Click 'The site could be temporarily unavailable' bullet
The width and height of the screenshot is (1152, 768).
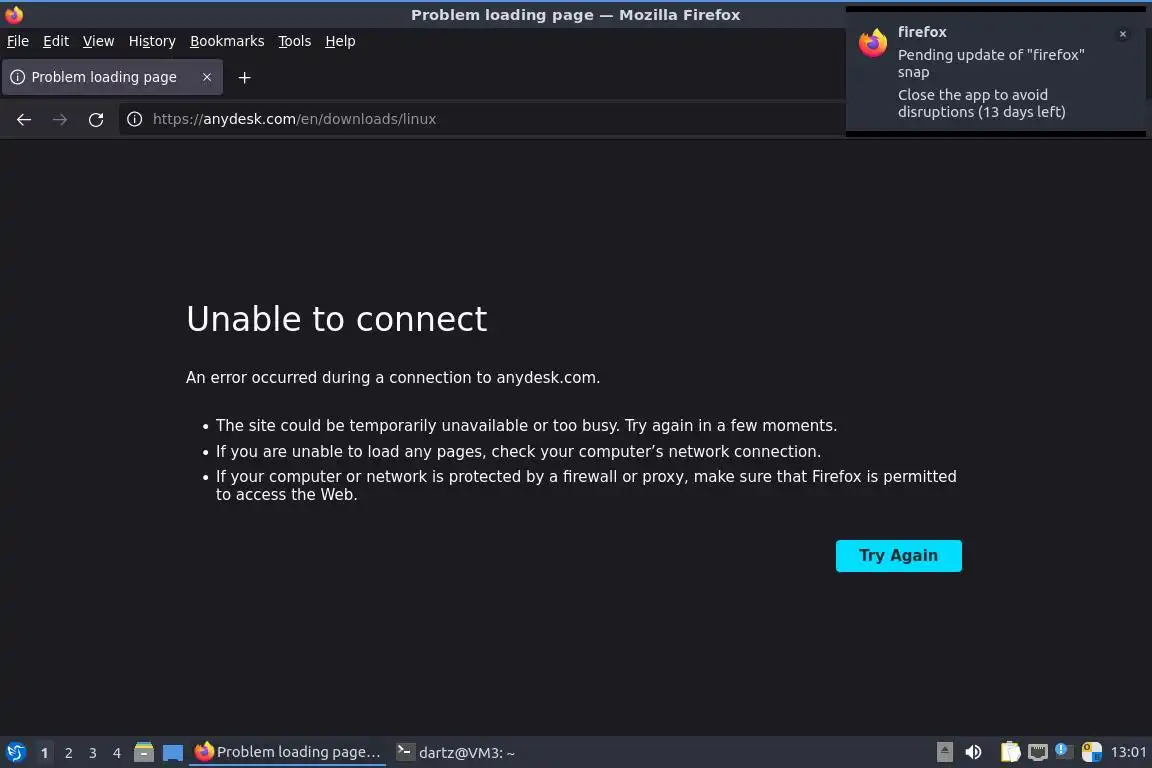pyautogui.click(x=526, y=426)
